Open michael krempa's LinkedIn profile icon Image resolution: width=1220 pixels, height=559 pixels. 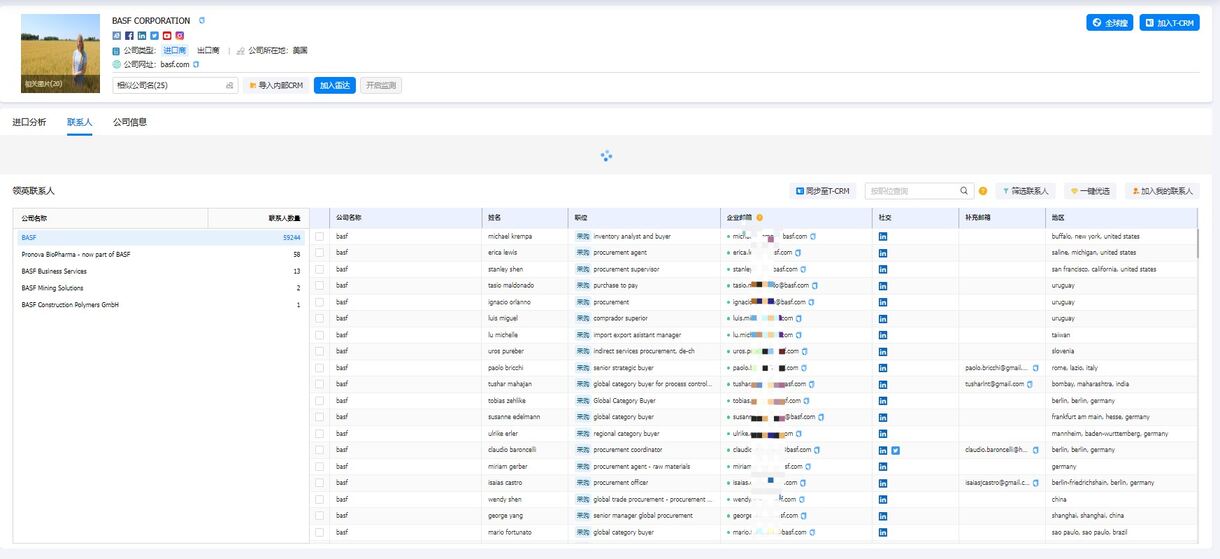tap(883, 236)
